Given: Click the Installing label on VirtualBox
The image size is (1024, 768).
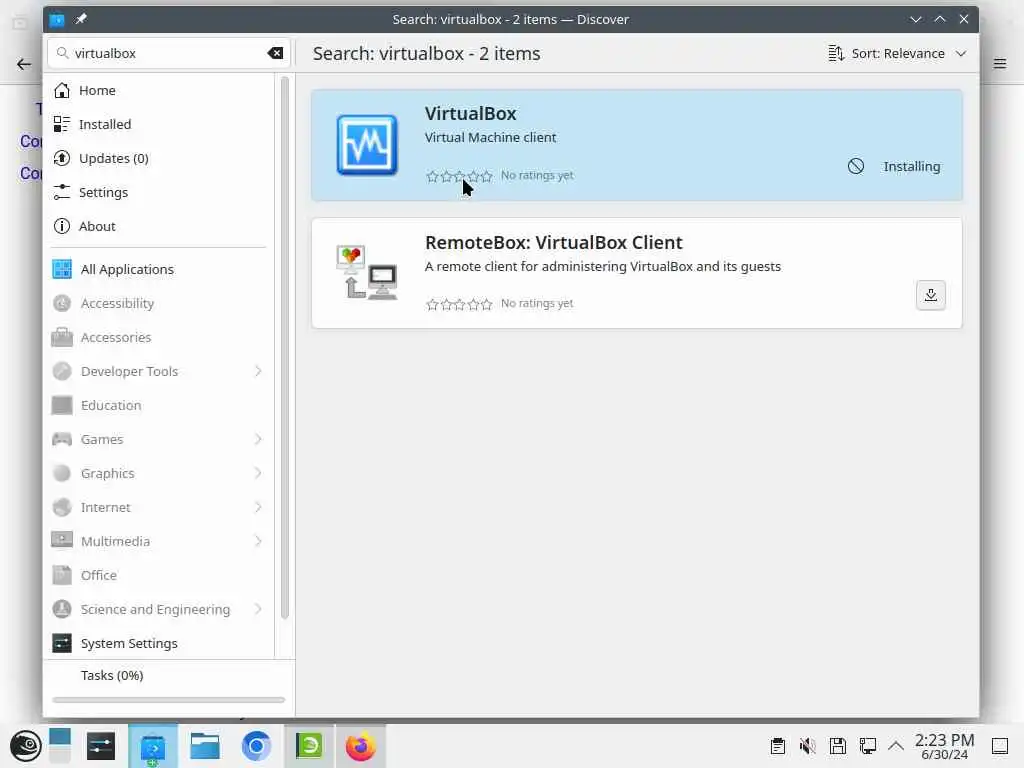Looking at the screenshot, I should click(x=912, y=167).
